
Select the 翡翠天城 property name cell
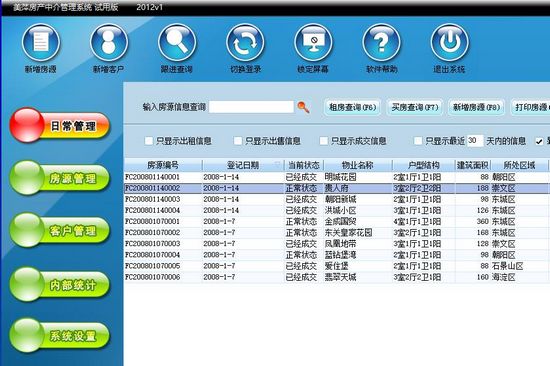pos(357,277)
